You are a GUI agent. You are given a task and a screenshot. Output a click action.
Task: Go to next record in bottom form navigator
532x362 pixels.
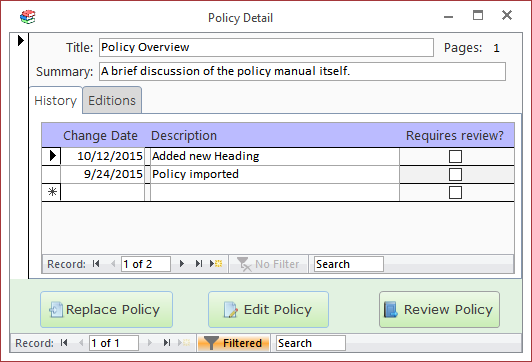pyautogui.click(x=150, y=343)
